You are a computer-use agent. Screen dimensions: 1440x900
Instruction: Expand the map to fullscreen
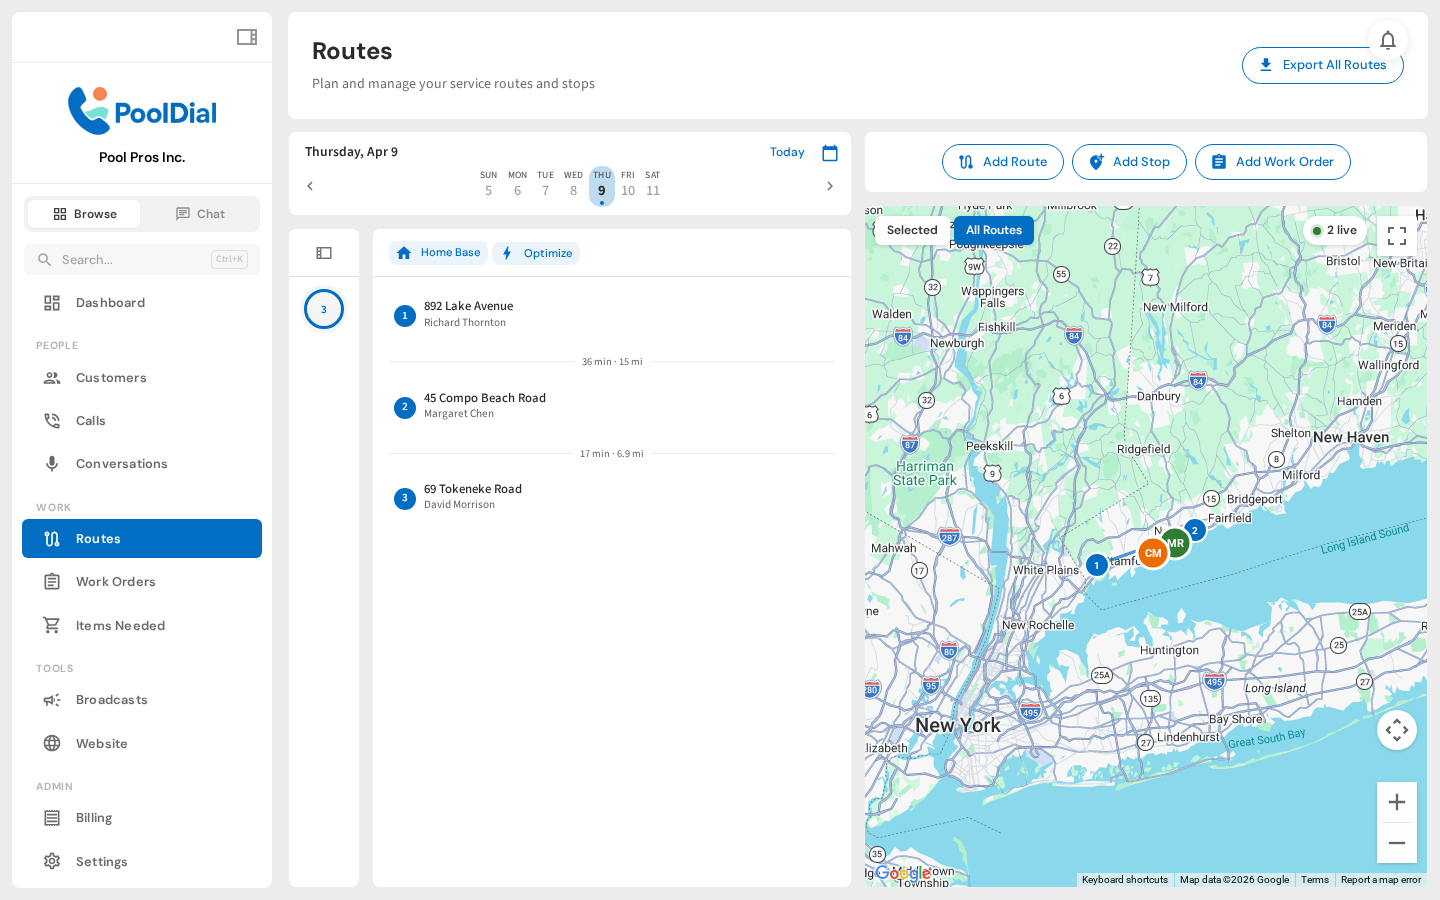1397,235
